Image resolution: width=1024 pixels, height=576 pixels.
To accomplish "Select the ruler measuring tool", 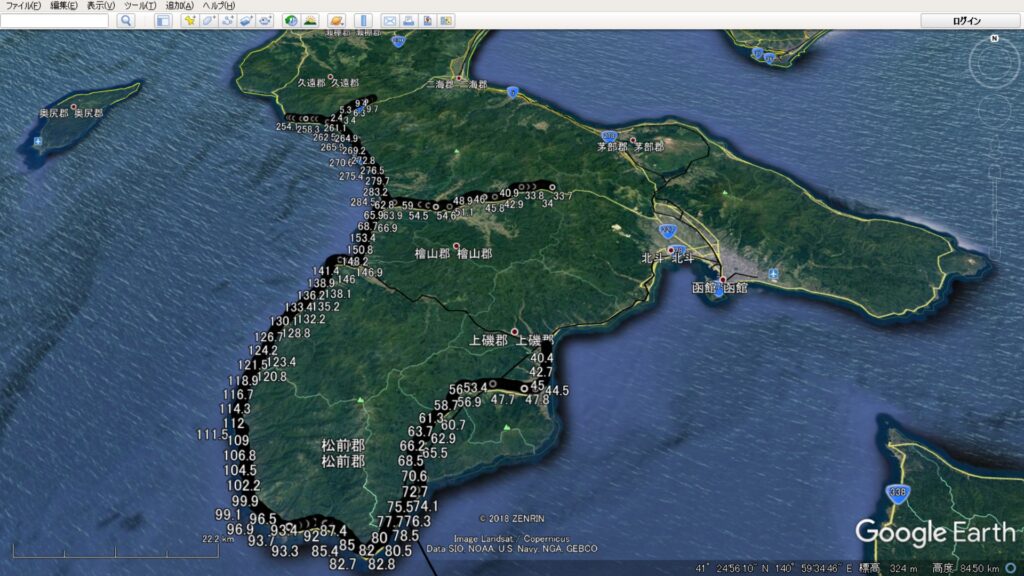I will tap(363, 20).
